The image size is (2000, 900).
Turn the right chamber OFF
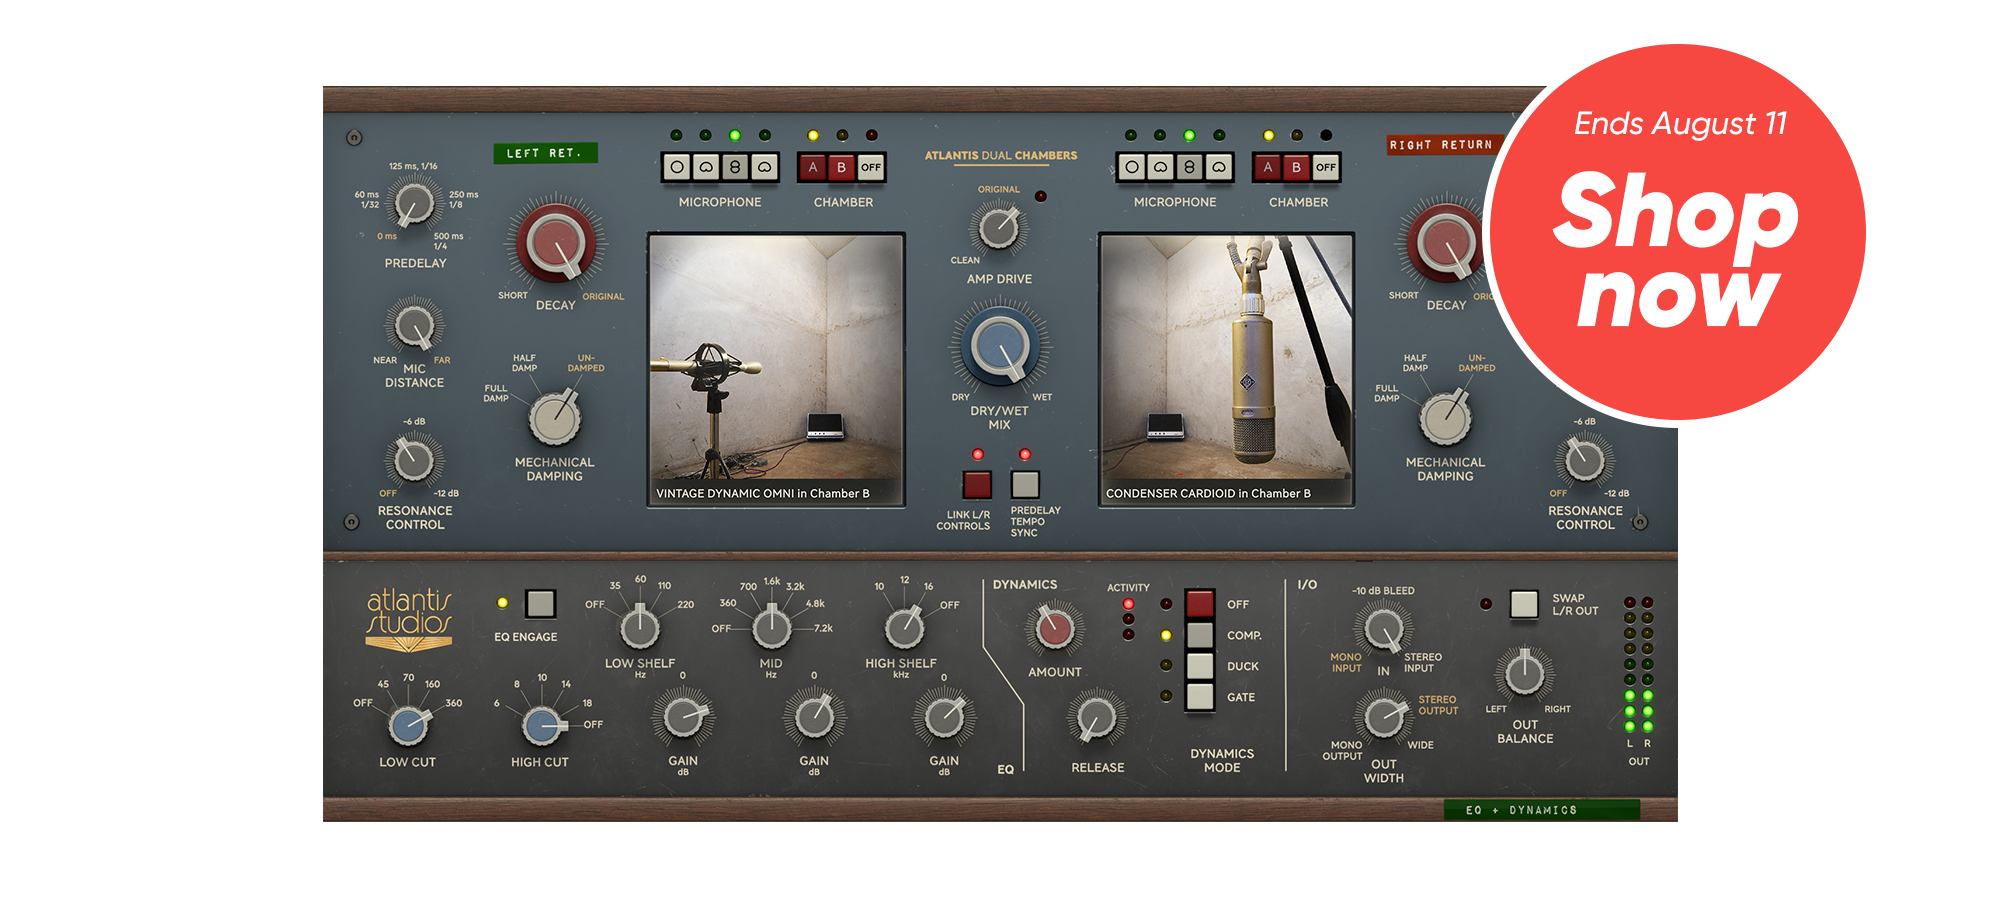pyautogui.click(x=1326, y=167)
